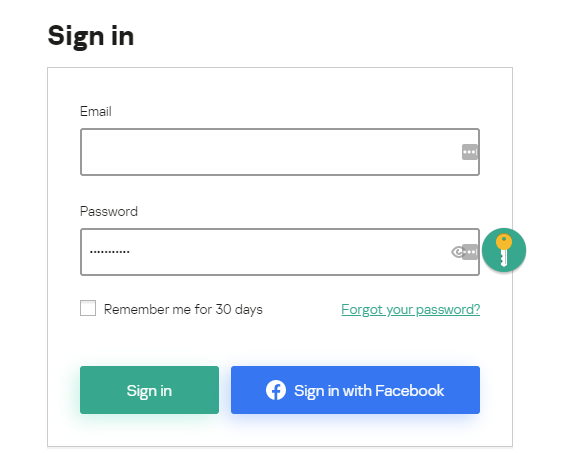Click the password manager icon in Email field
Screen dimensions: 563x469
pyautogui.click(x=470, y=152)
